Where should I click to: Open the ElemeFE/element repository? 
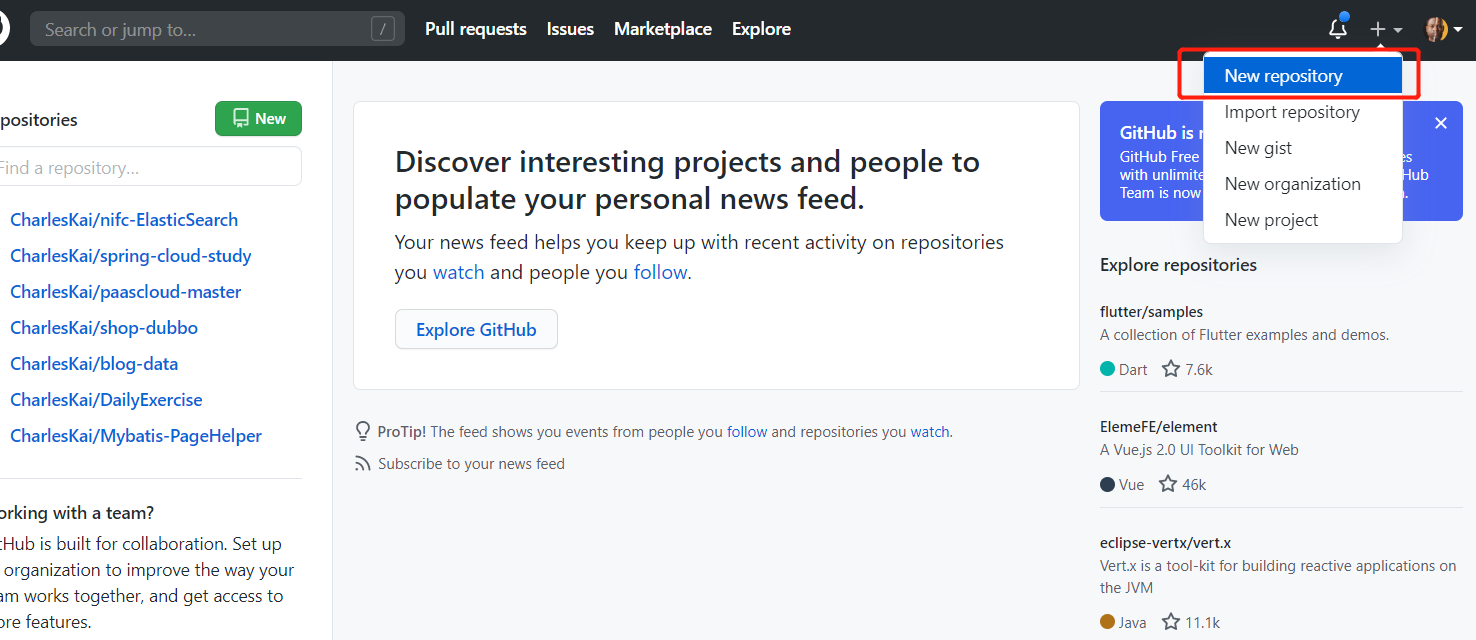coord(1158,427)
